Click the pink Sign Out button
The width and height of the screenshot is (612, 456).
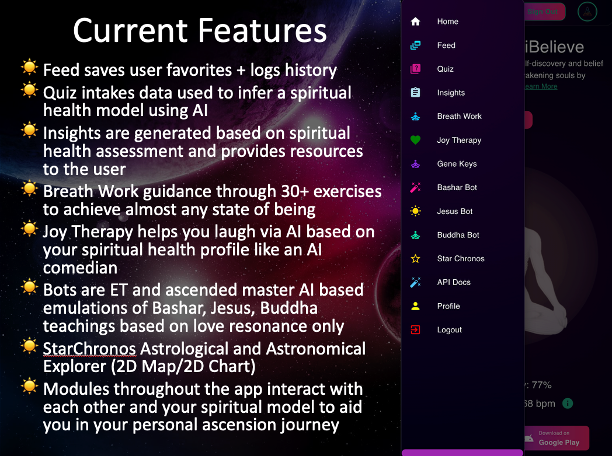[x=543, y=11]
